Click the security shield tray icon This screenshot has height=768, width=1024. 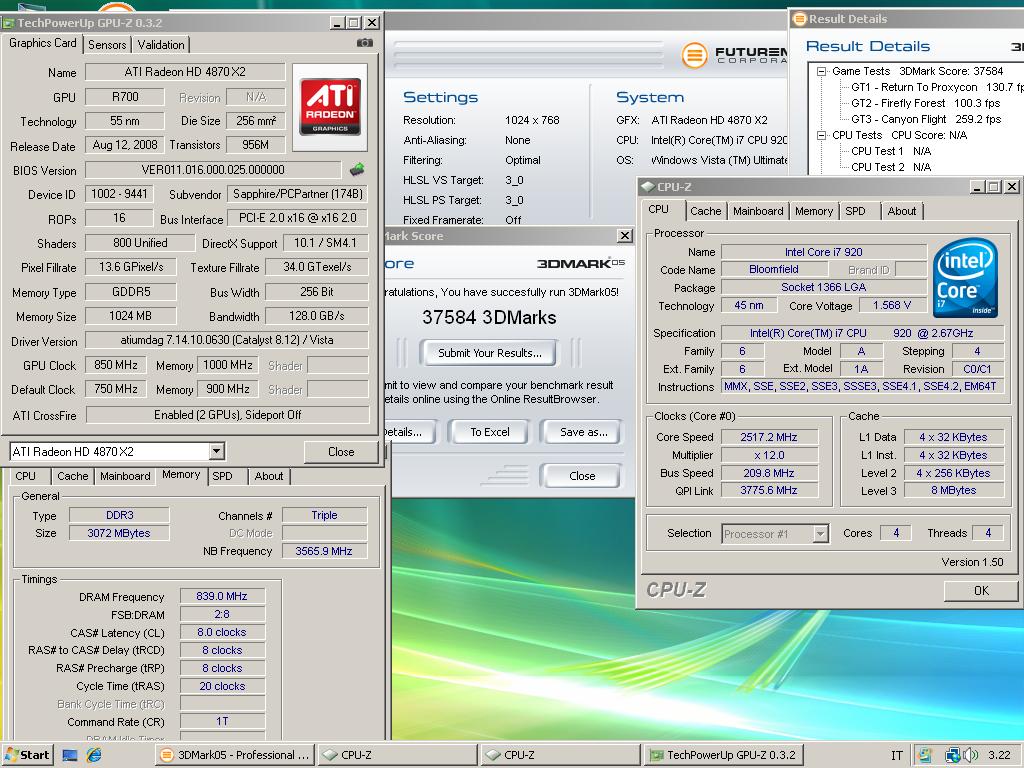925,755
